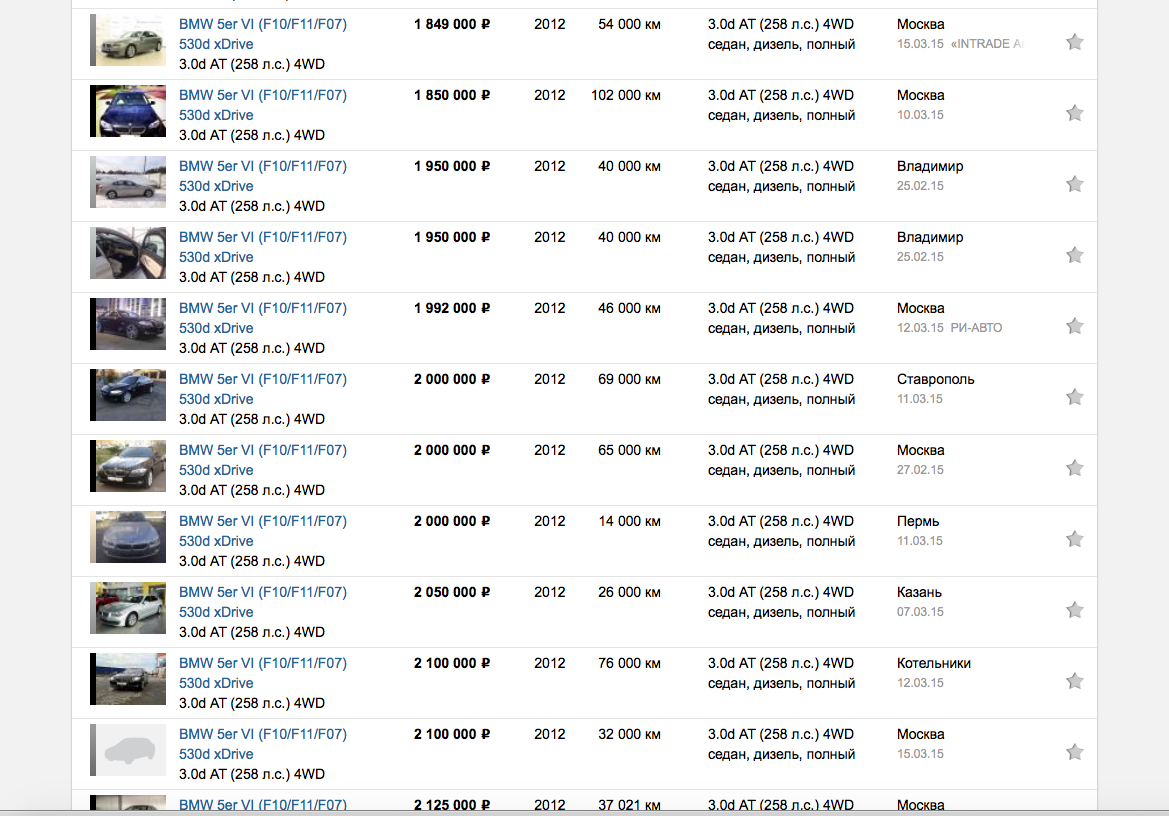Open the 530d xDrive link for Казань listing
The height and width of the screenshot is (816, 1169).
click(x=216, y=612)
